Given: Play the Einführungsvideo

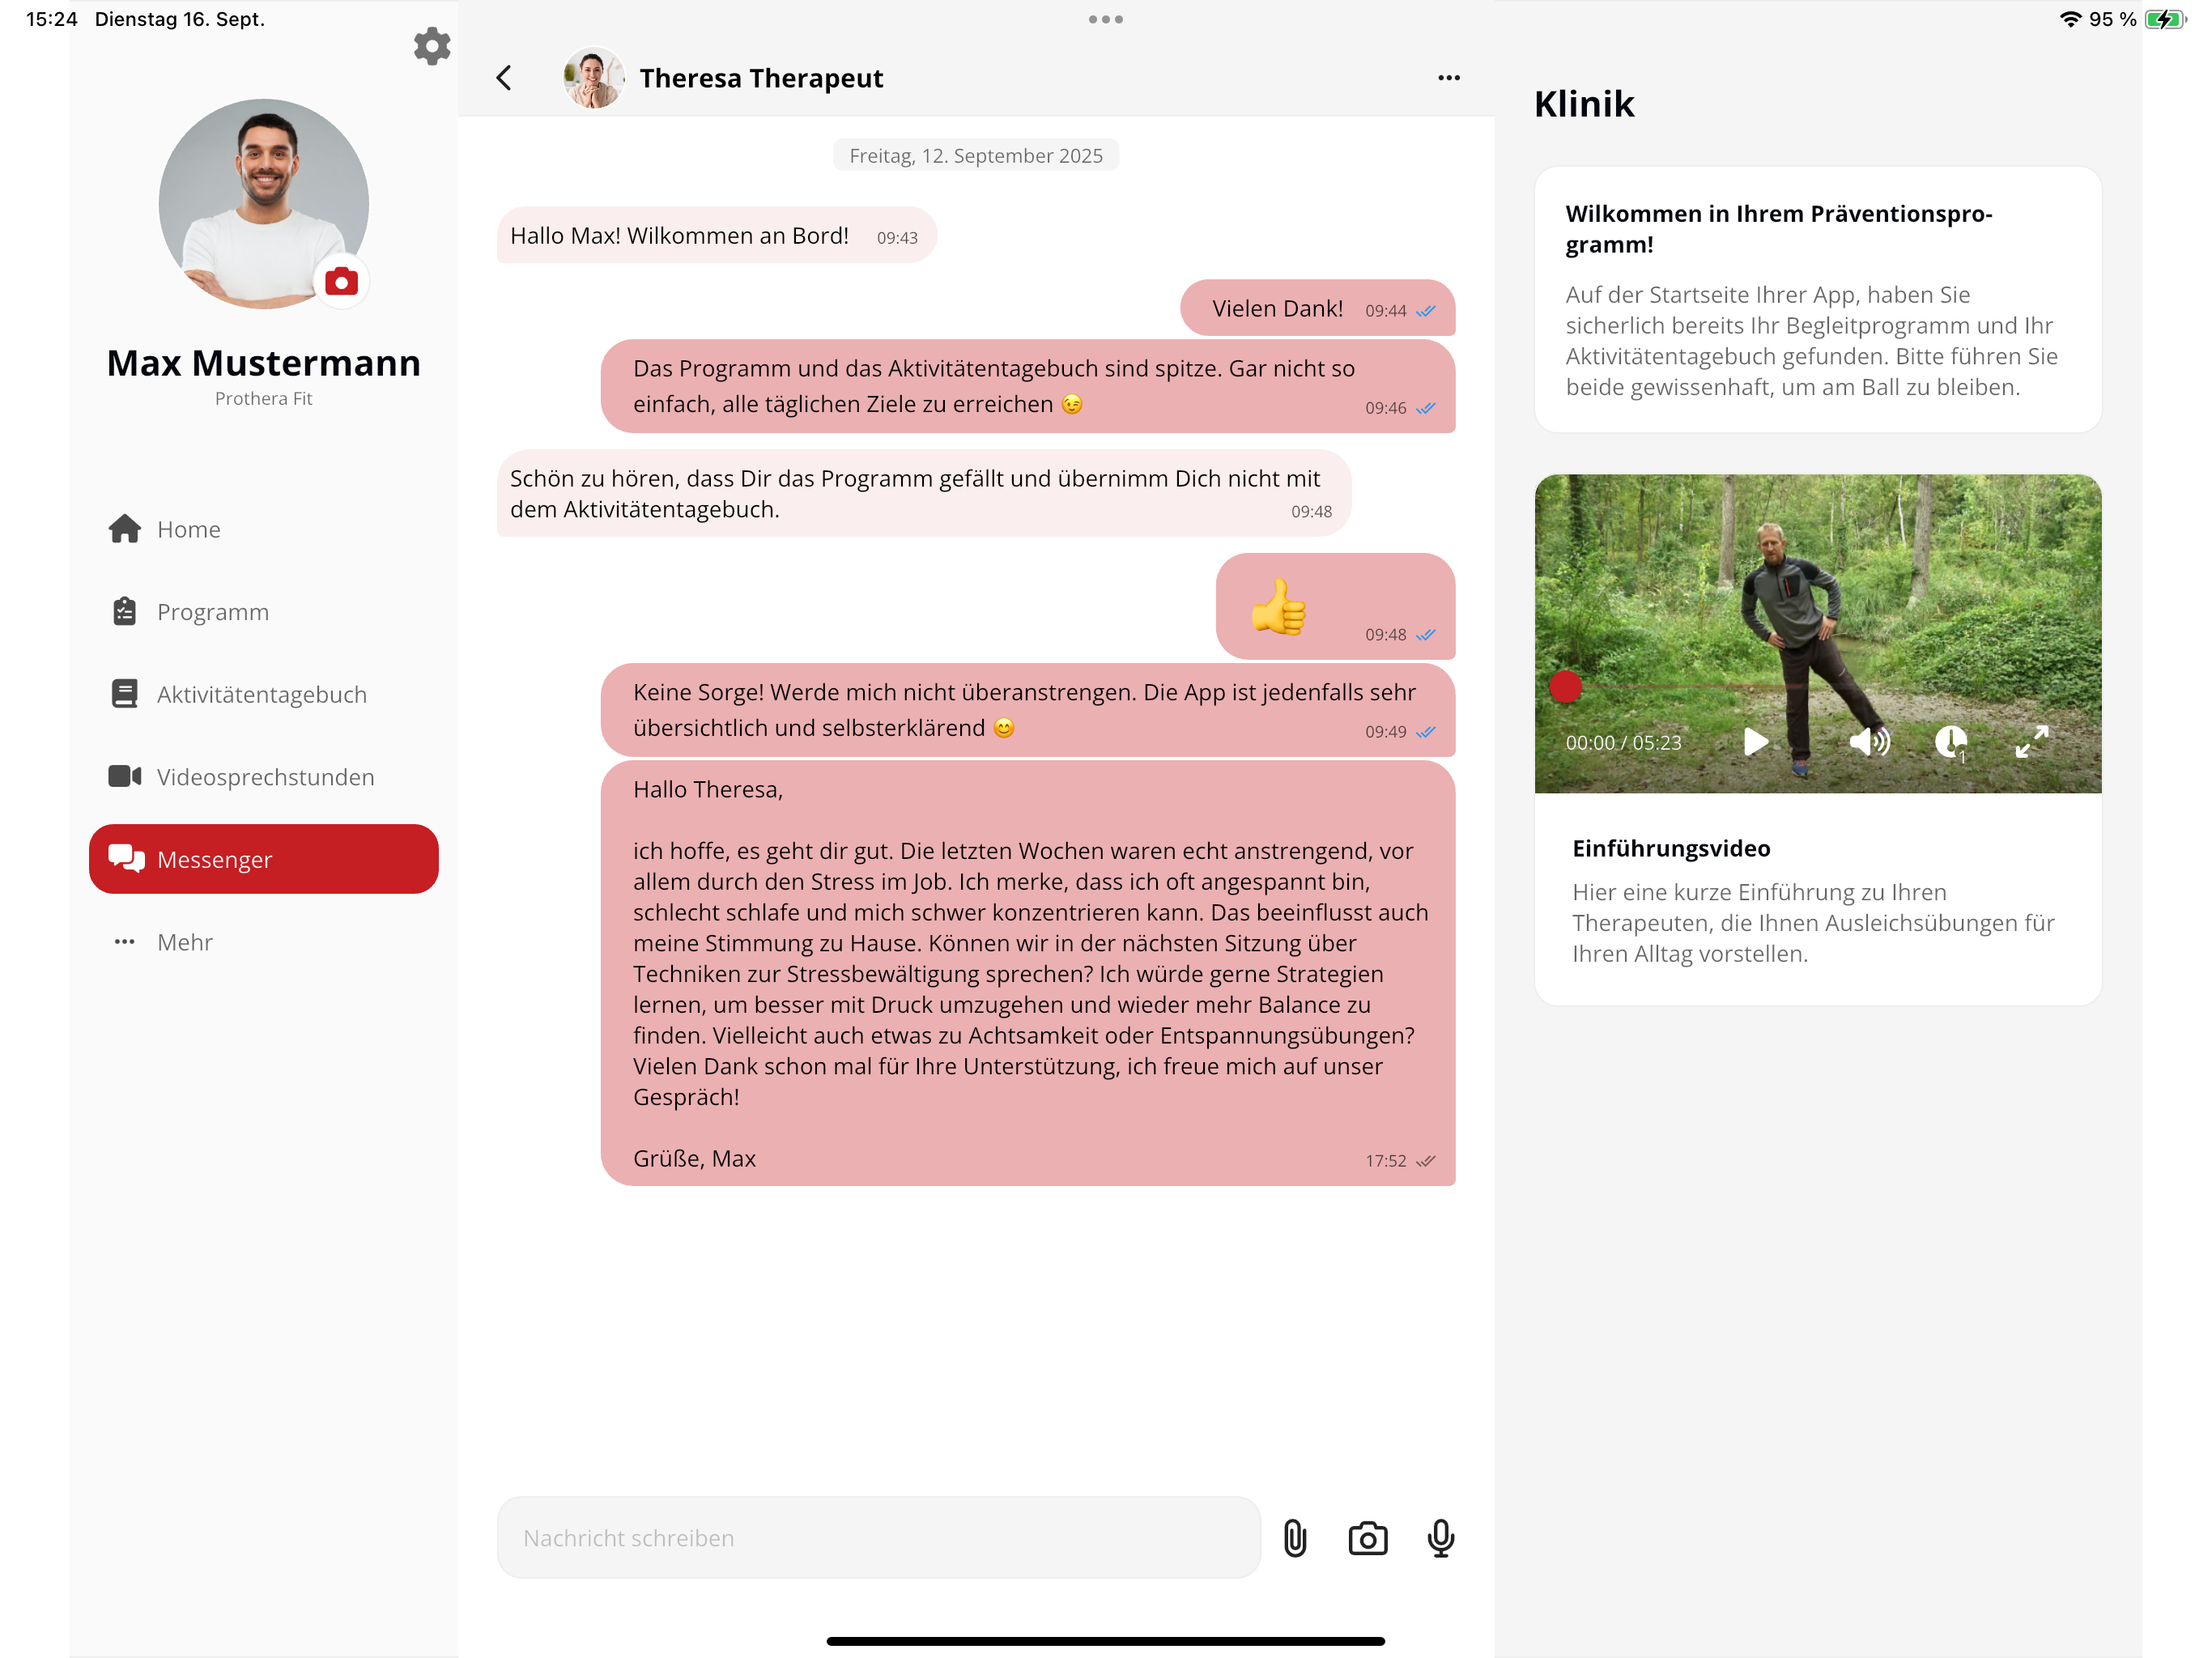Looking at the screenshot, I should click(1756, 742).
